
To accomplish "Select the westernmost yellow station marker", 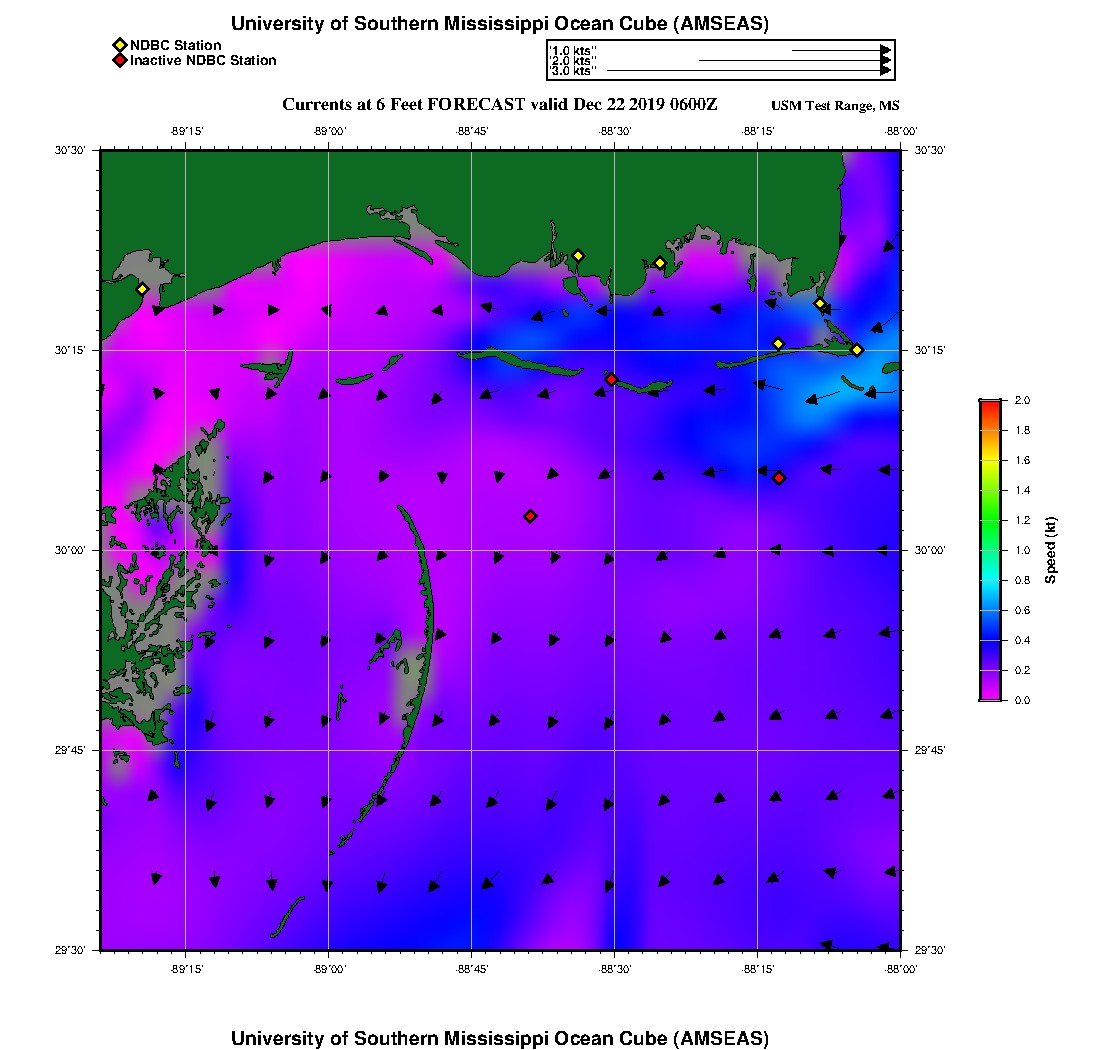I will 142,289.
